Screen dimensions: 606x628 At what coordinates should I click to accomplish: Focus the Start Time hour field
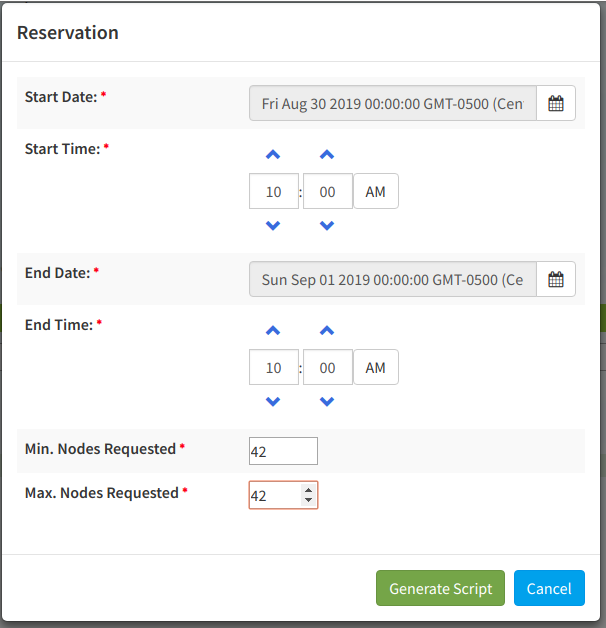(273, 191)
